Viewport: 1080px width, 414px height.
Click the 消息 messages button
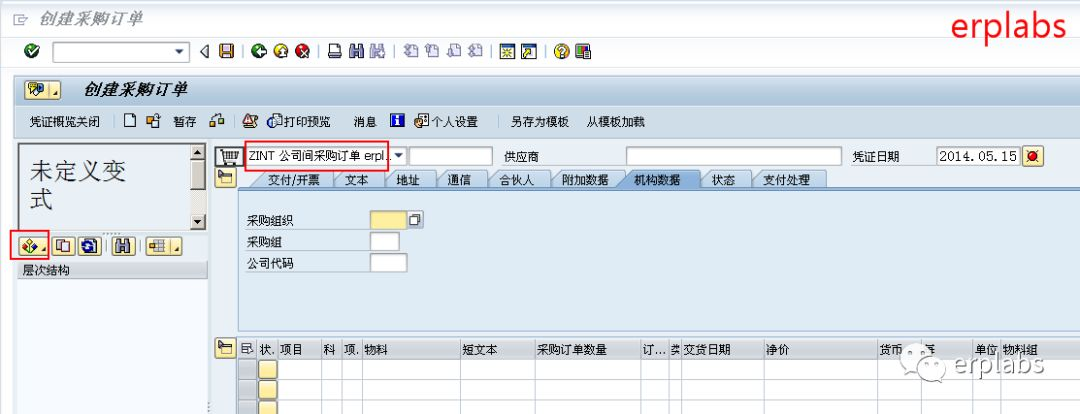pyautogui.click(x=365, y=122)
